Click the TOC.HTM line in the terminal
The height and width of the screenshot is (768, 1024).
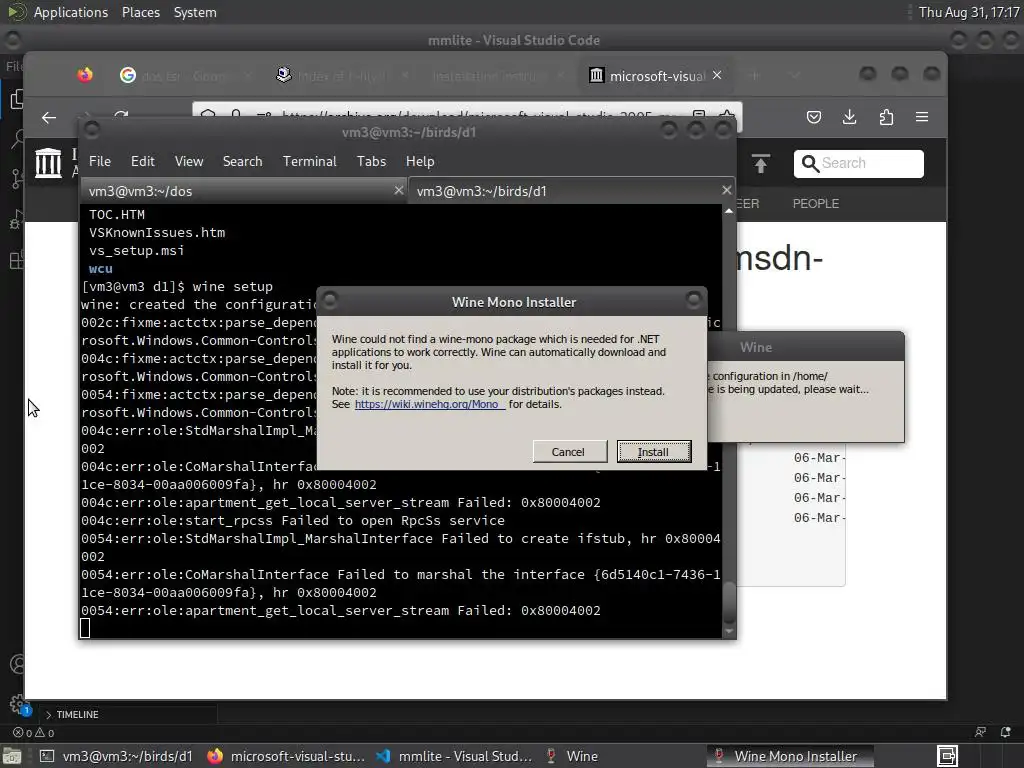117,215
